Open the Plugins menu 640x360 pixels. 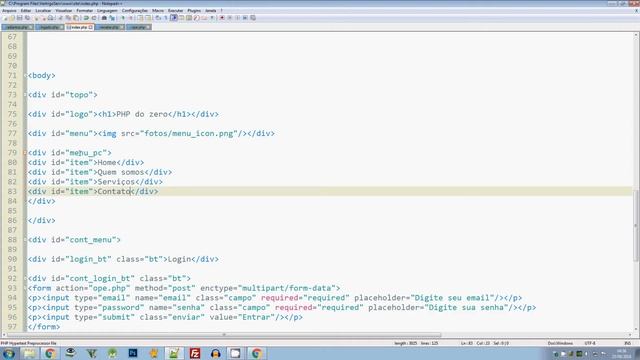point(194,11)
